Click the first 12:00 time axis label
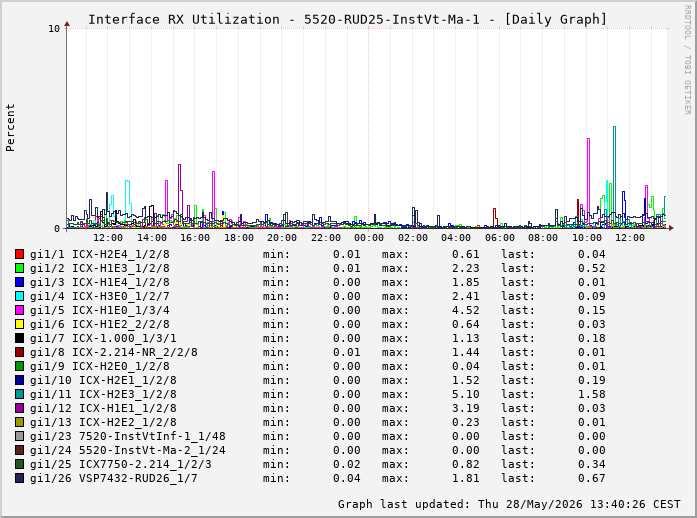This screenshot has height=518, width=697. pos(108,238)
